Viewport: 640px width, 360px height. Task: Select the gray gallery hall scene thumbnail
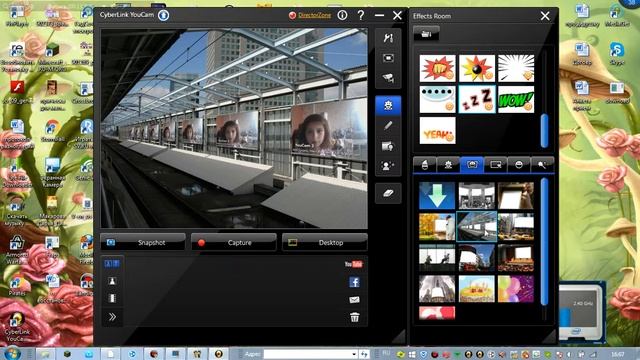click(x=476, y=196)
